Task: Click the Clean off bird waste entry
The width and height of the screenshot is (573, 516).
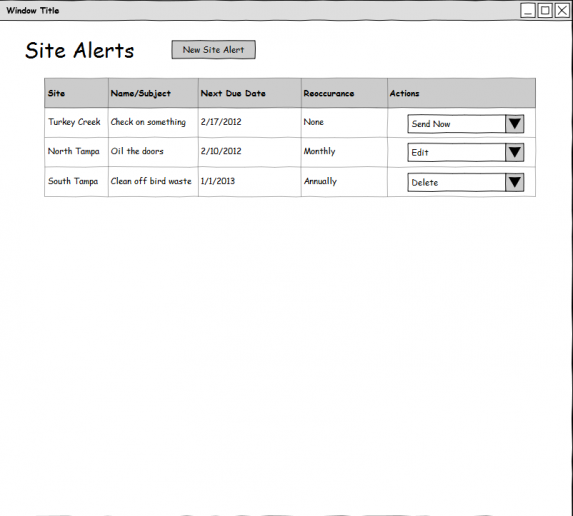Action: [151, 181]
